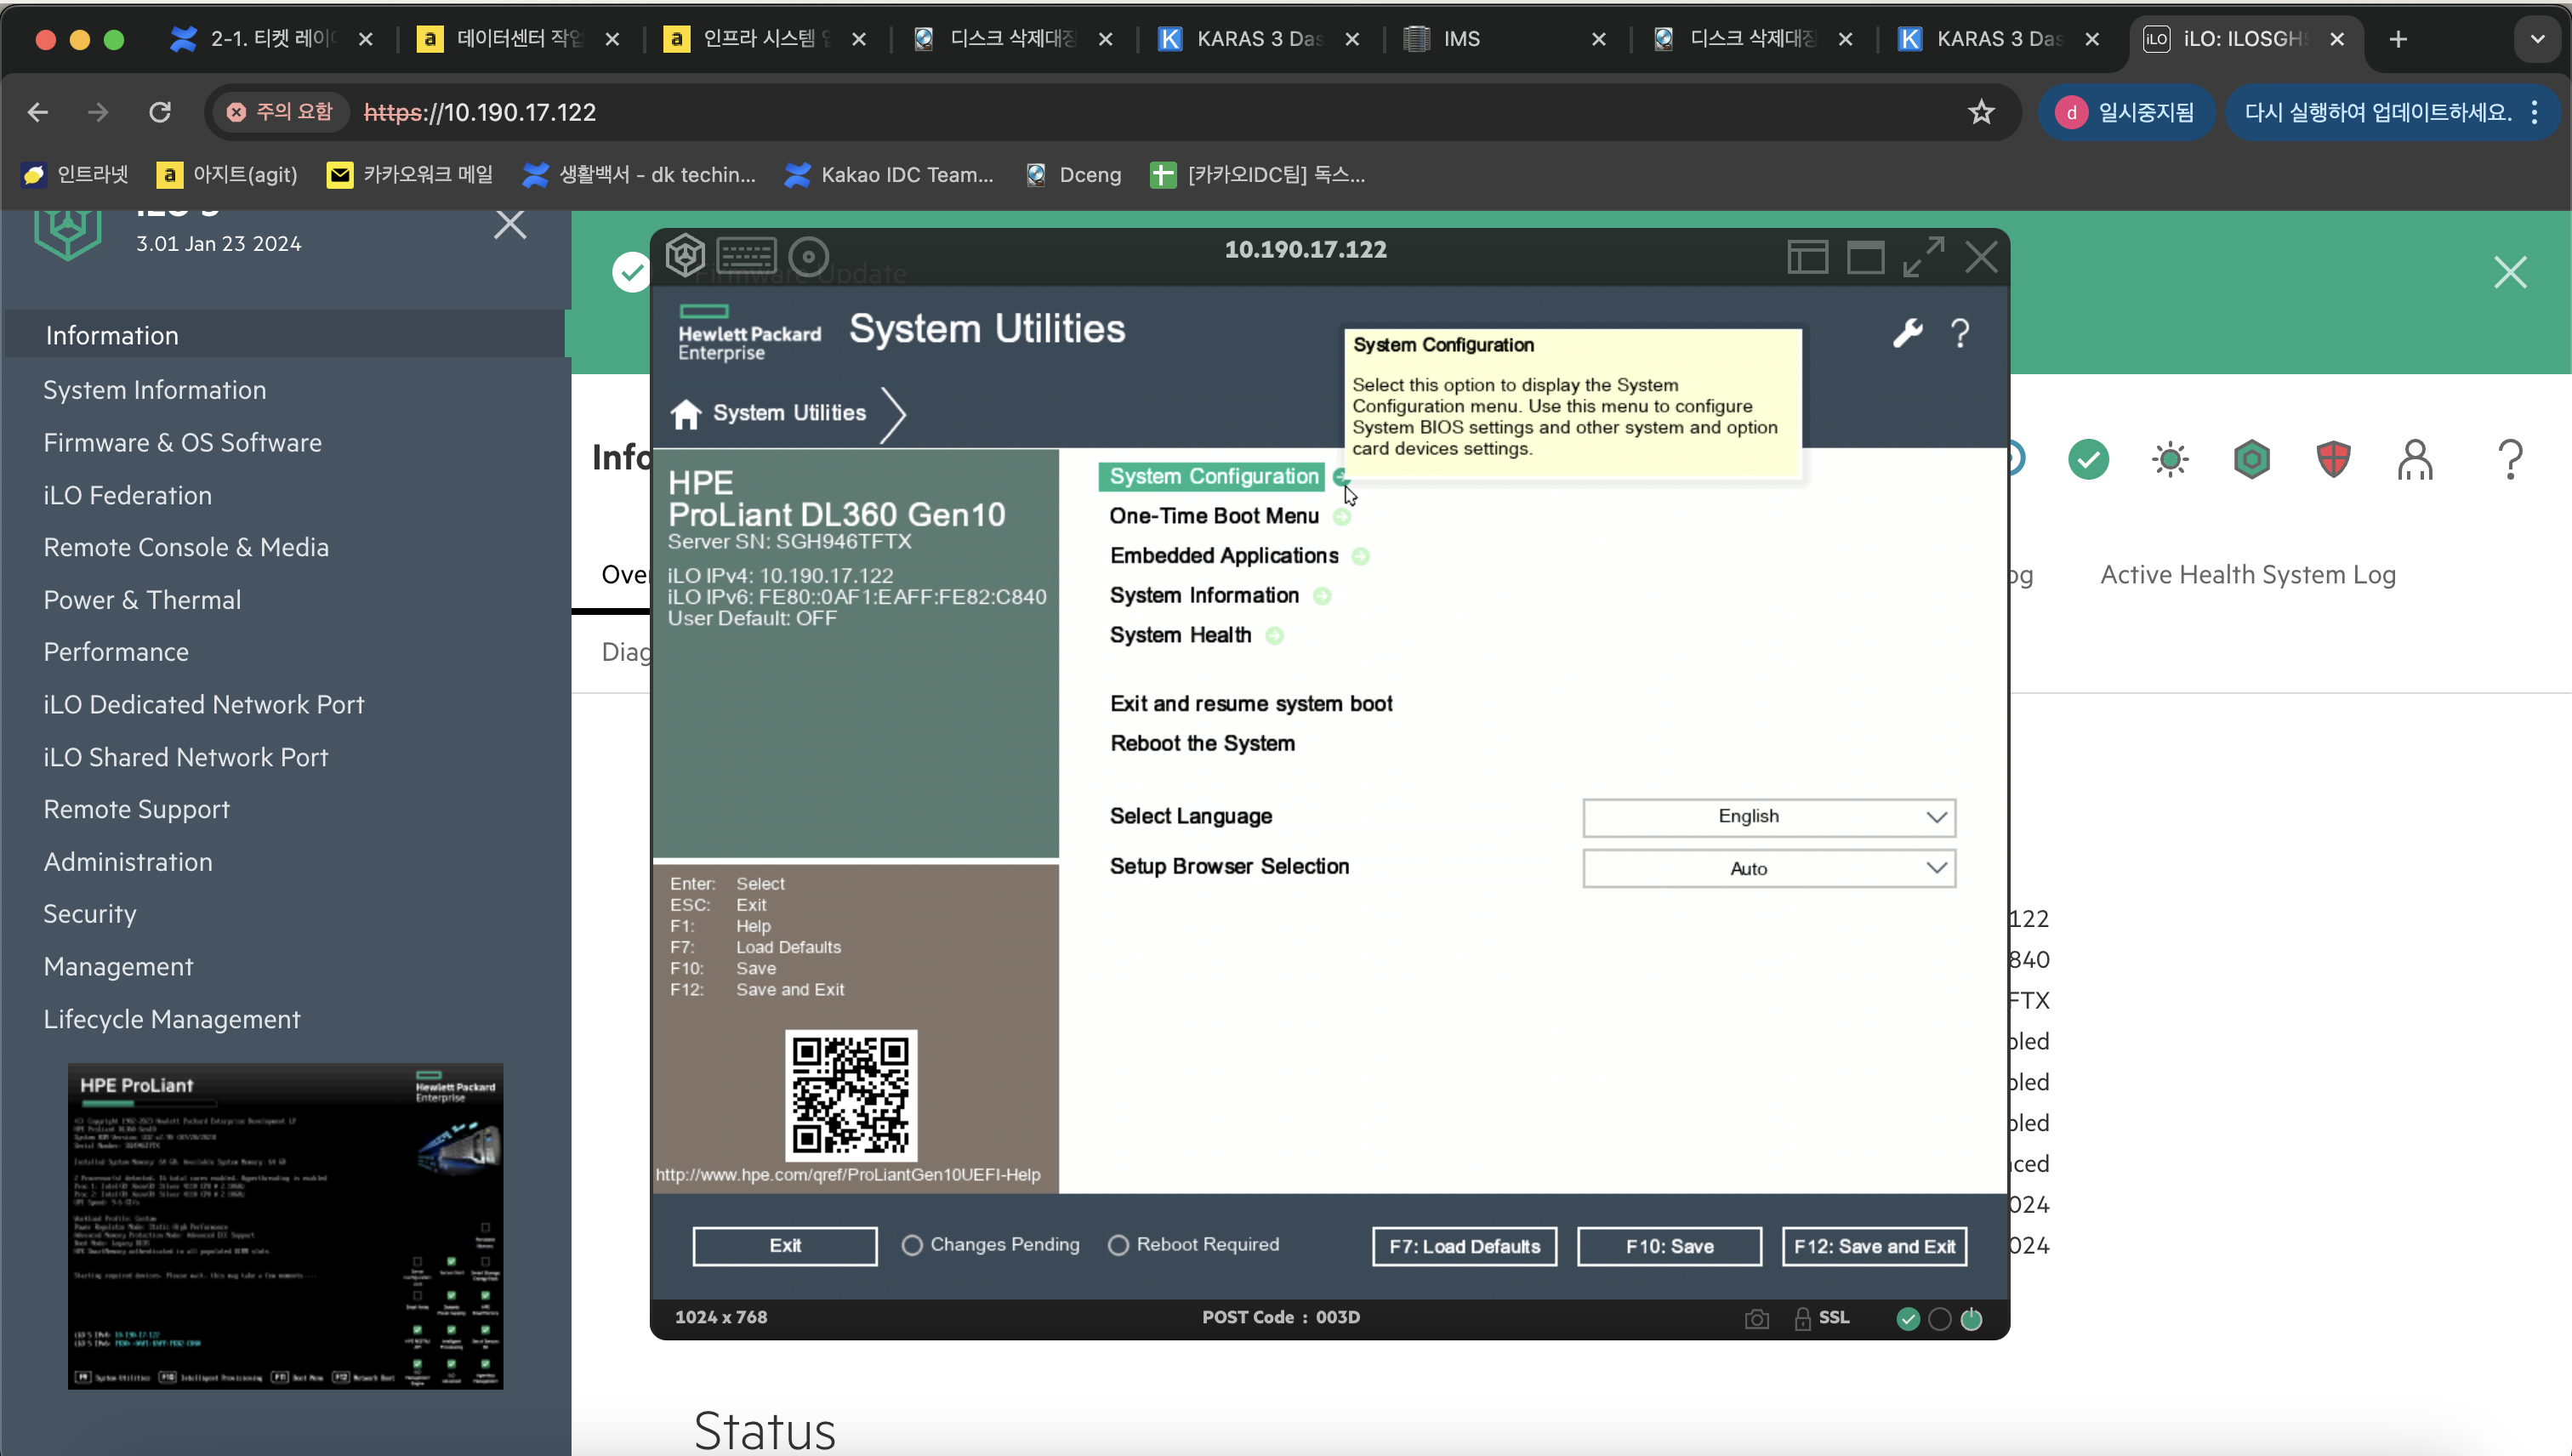The height and width of the screenshot is (1456, 2572).
Task: Select Reboot the System
Action: (x=1202, y=744)
